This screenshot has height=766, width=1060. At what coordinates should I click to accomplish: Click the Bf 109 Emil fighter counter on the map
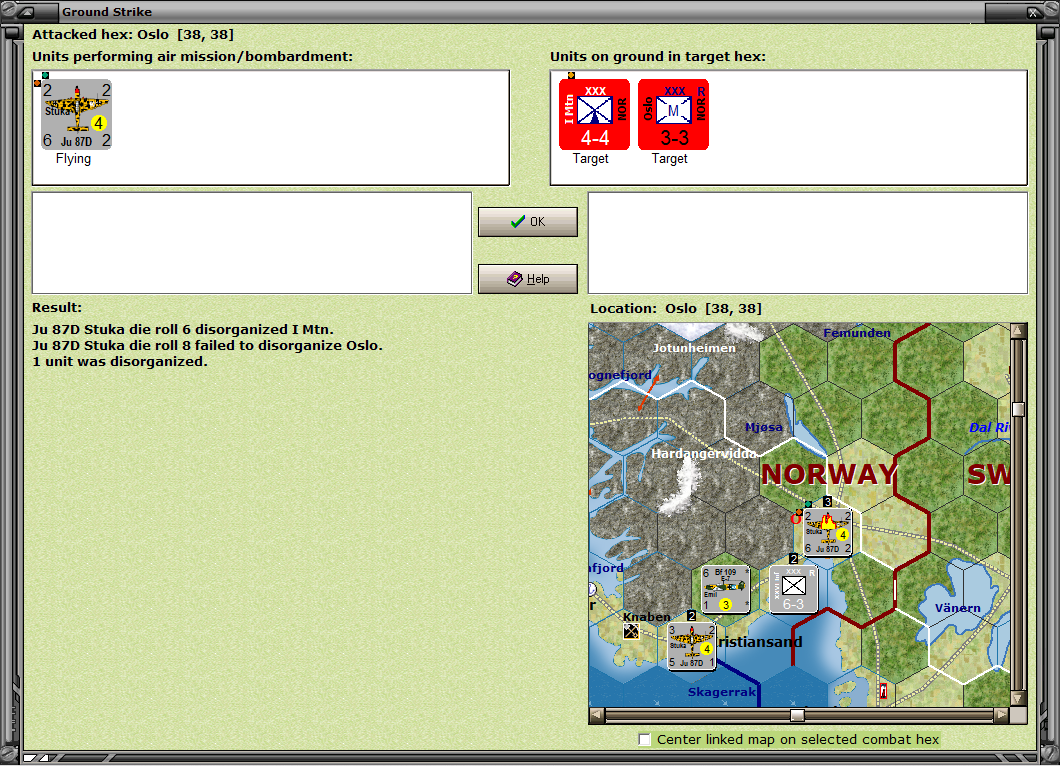[x=725, y=589]
